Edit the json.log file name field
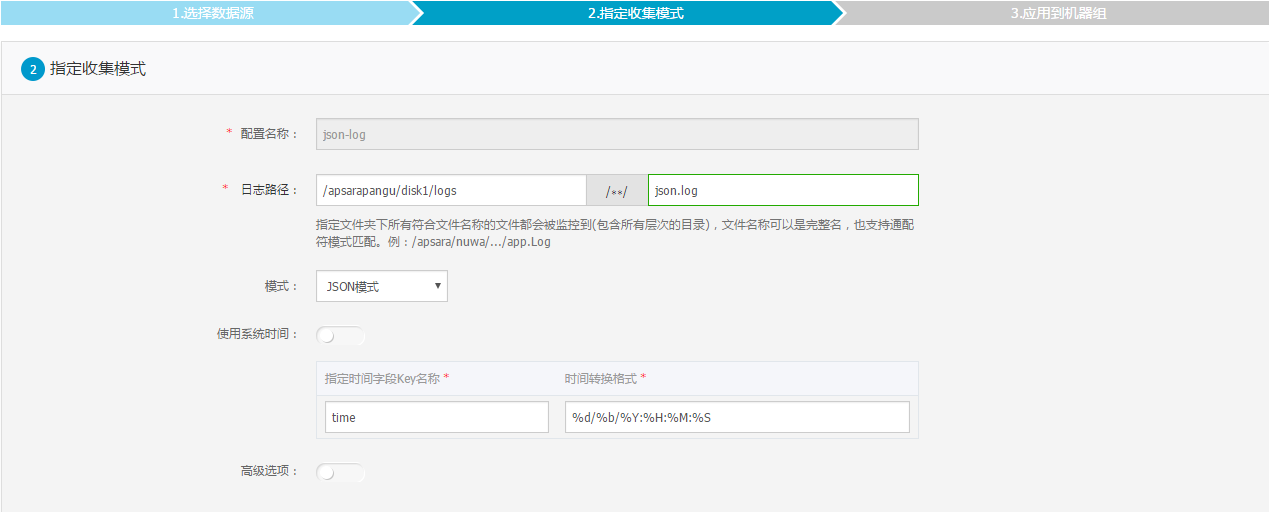This screenshot has height=512, width=1269. [783, 190]
